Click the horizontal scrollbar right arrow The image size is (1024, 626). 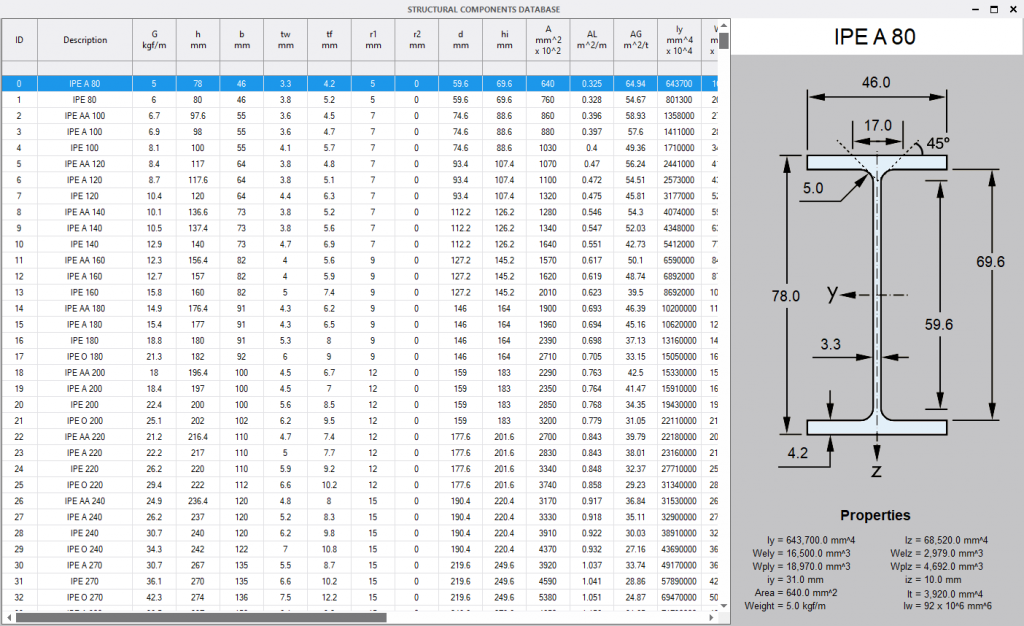pyautogui.click(x=711, y=618)
